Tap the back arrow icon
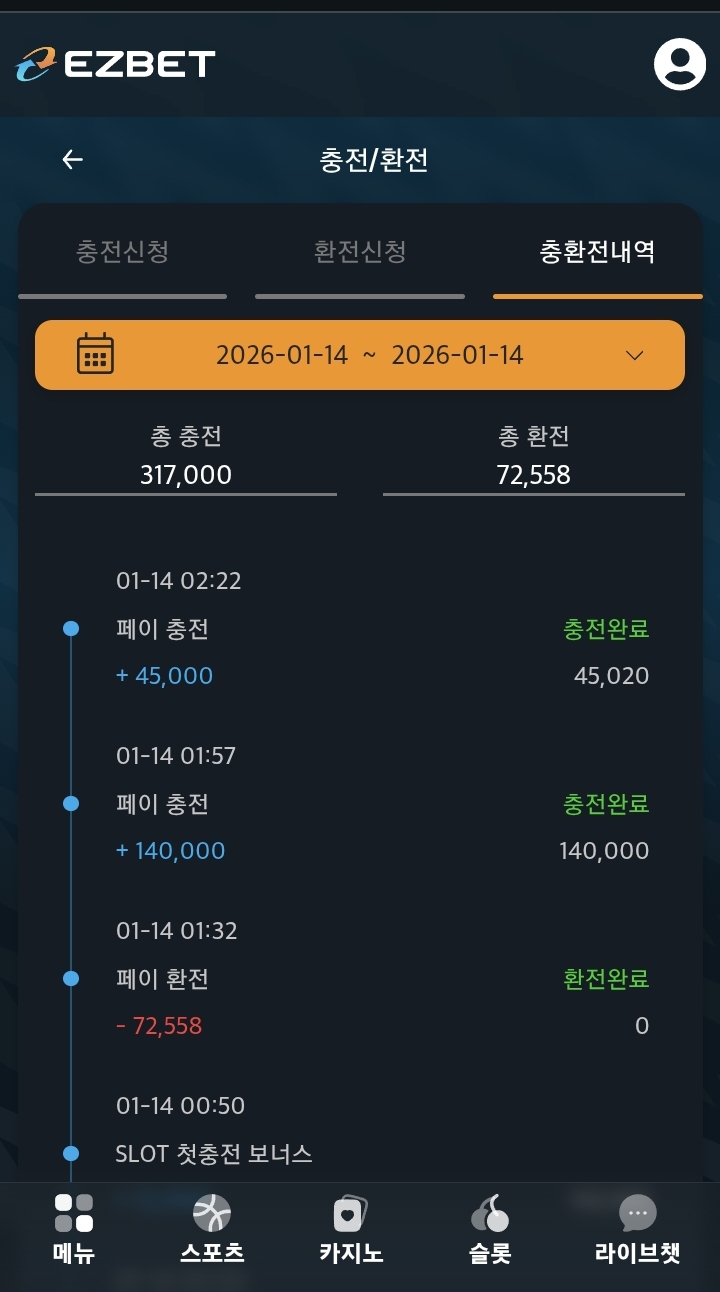720x1292 pixels. (x=72, y=160)
